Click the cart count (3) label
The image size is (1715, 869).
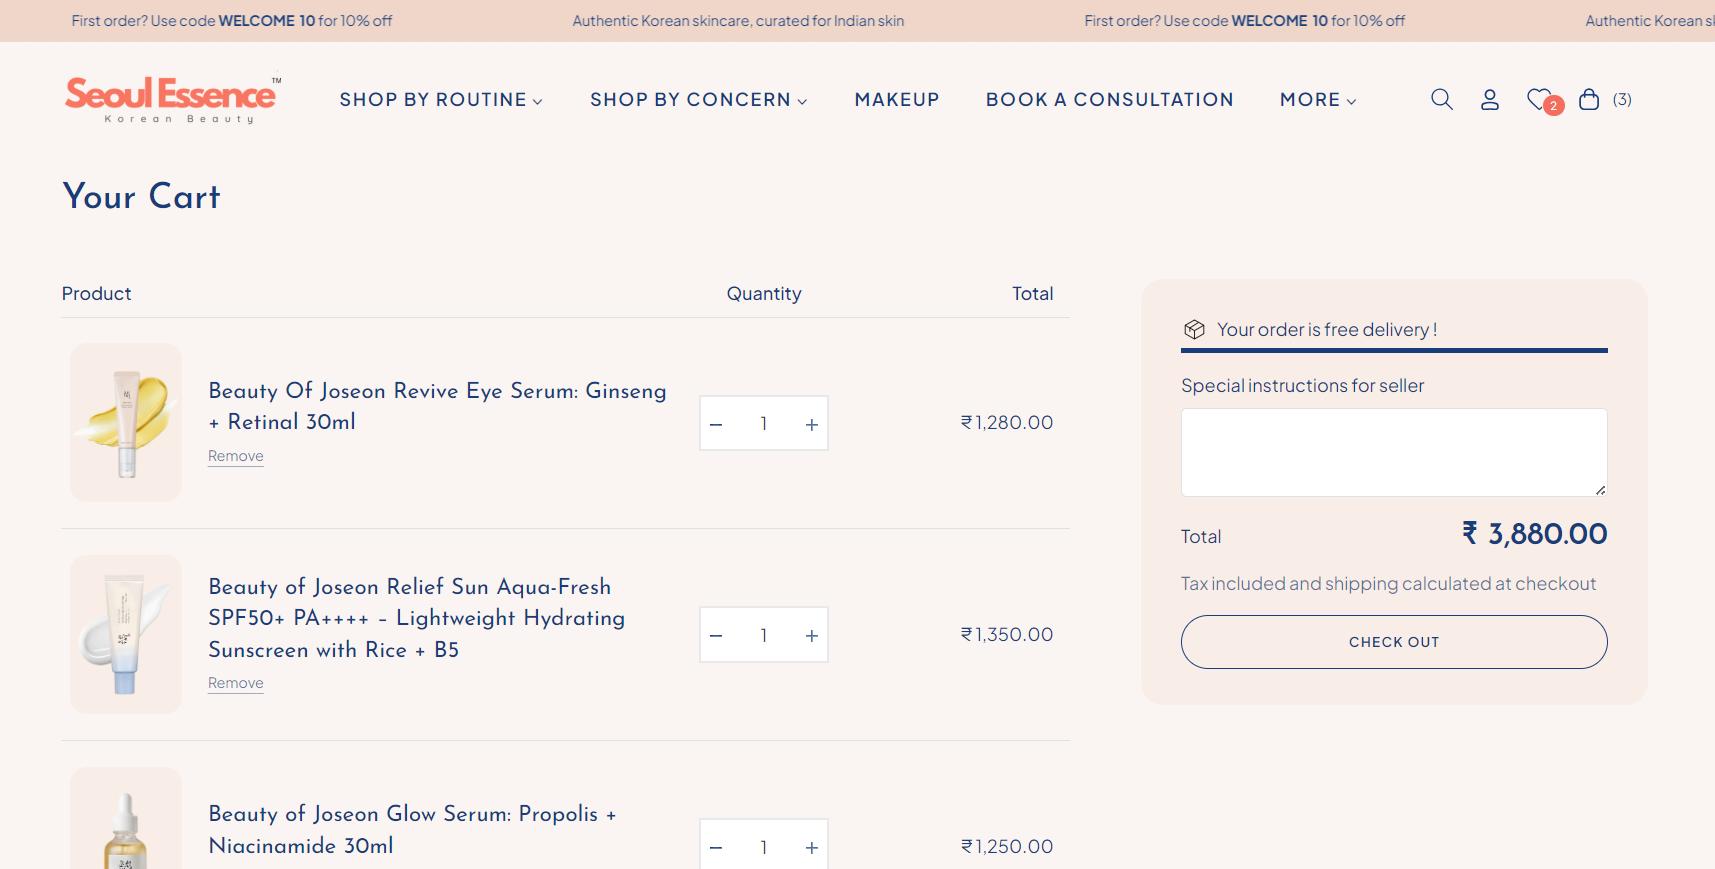[x=1622, y=100]
